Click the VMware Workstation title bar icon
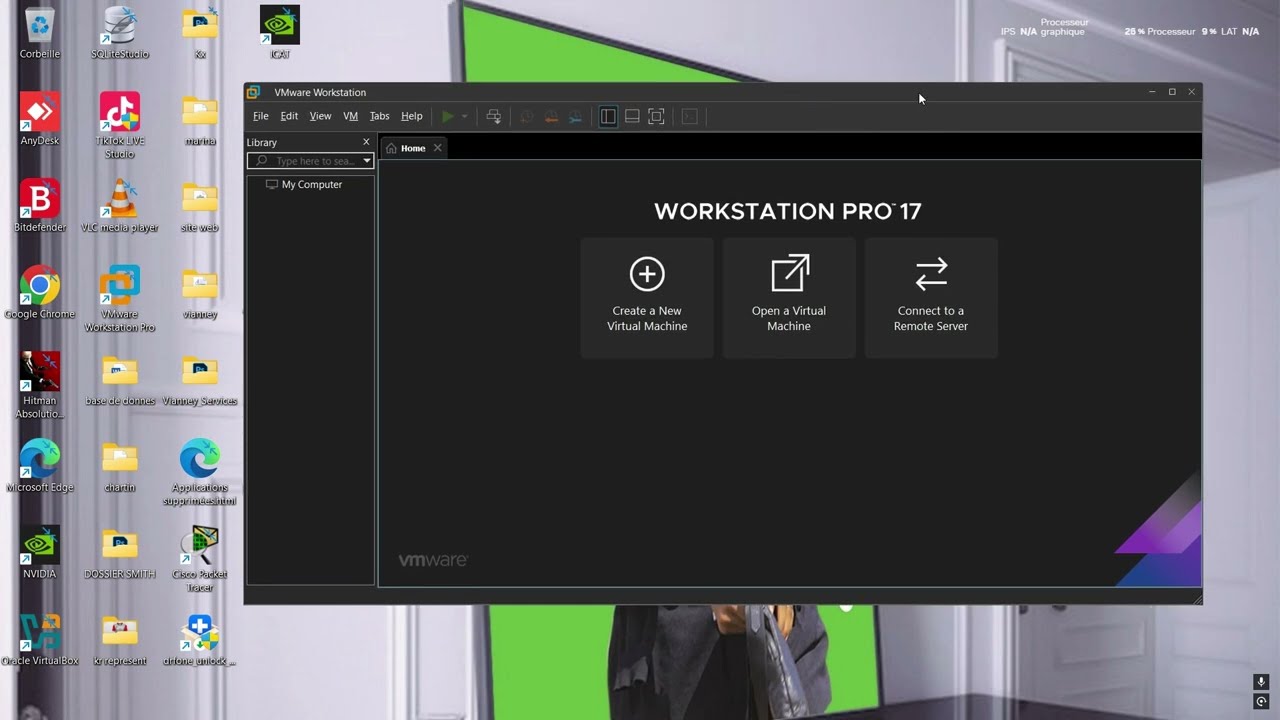The width and height of the screenshot is (1280, 720). [254, 92]
